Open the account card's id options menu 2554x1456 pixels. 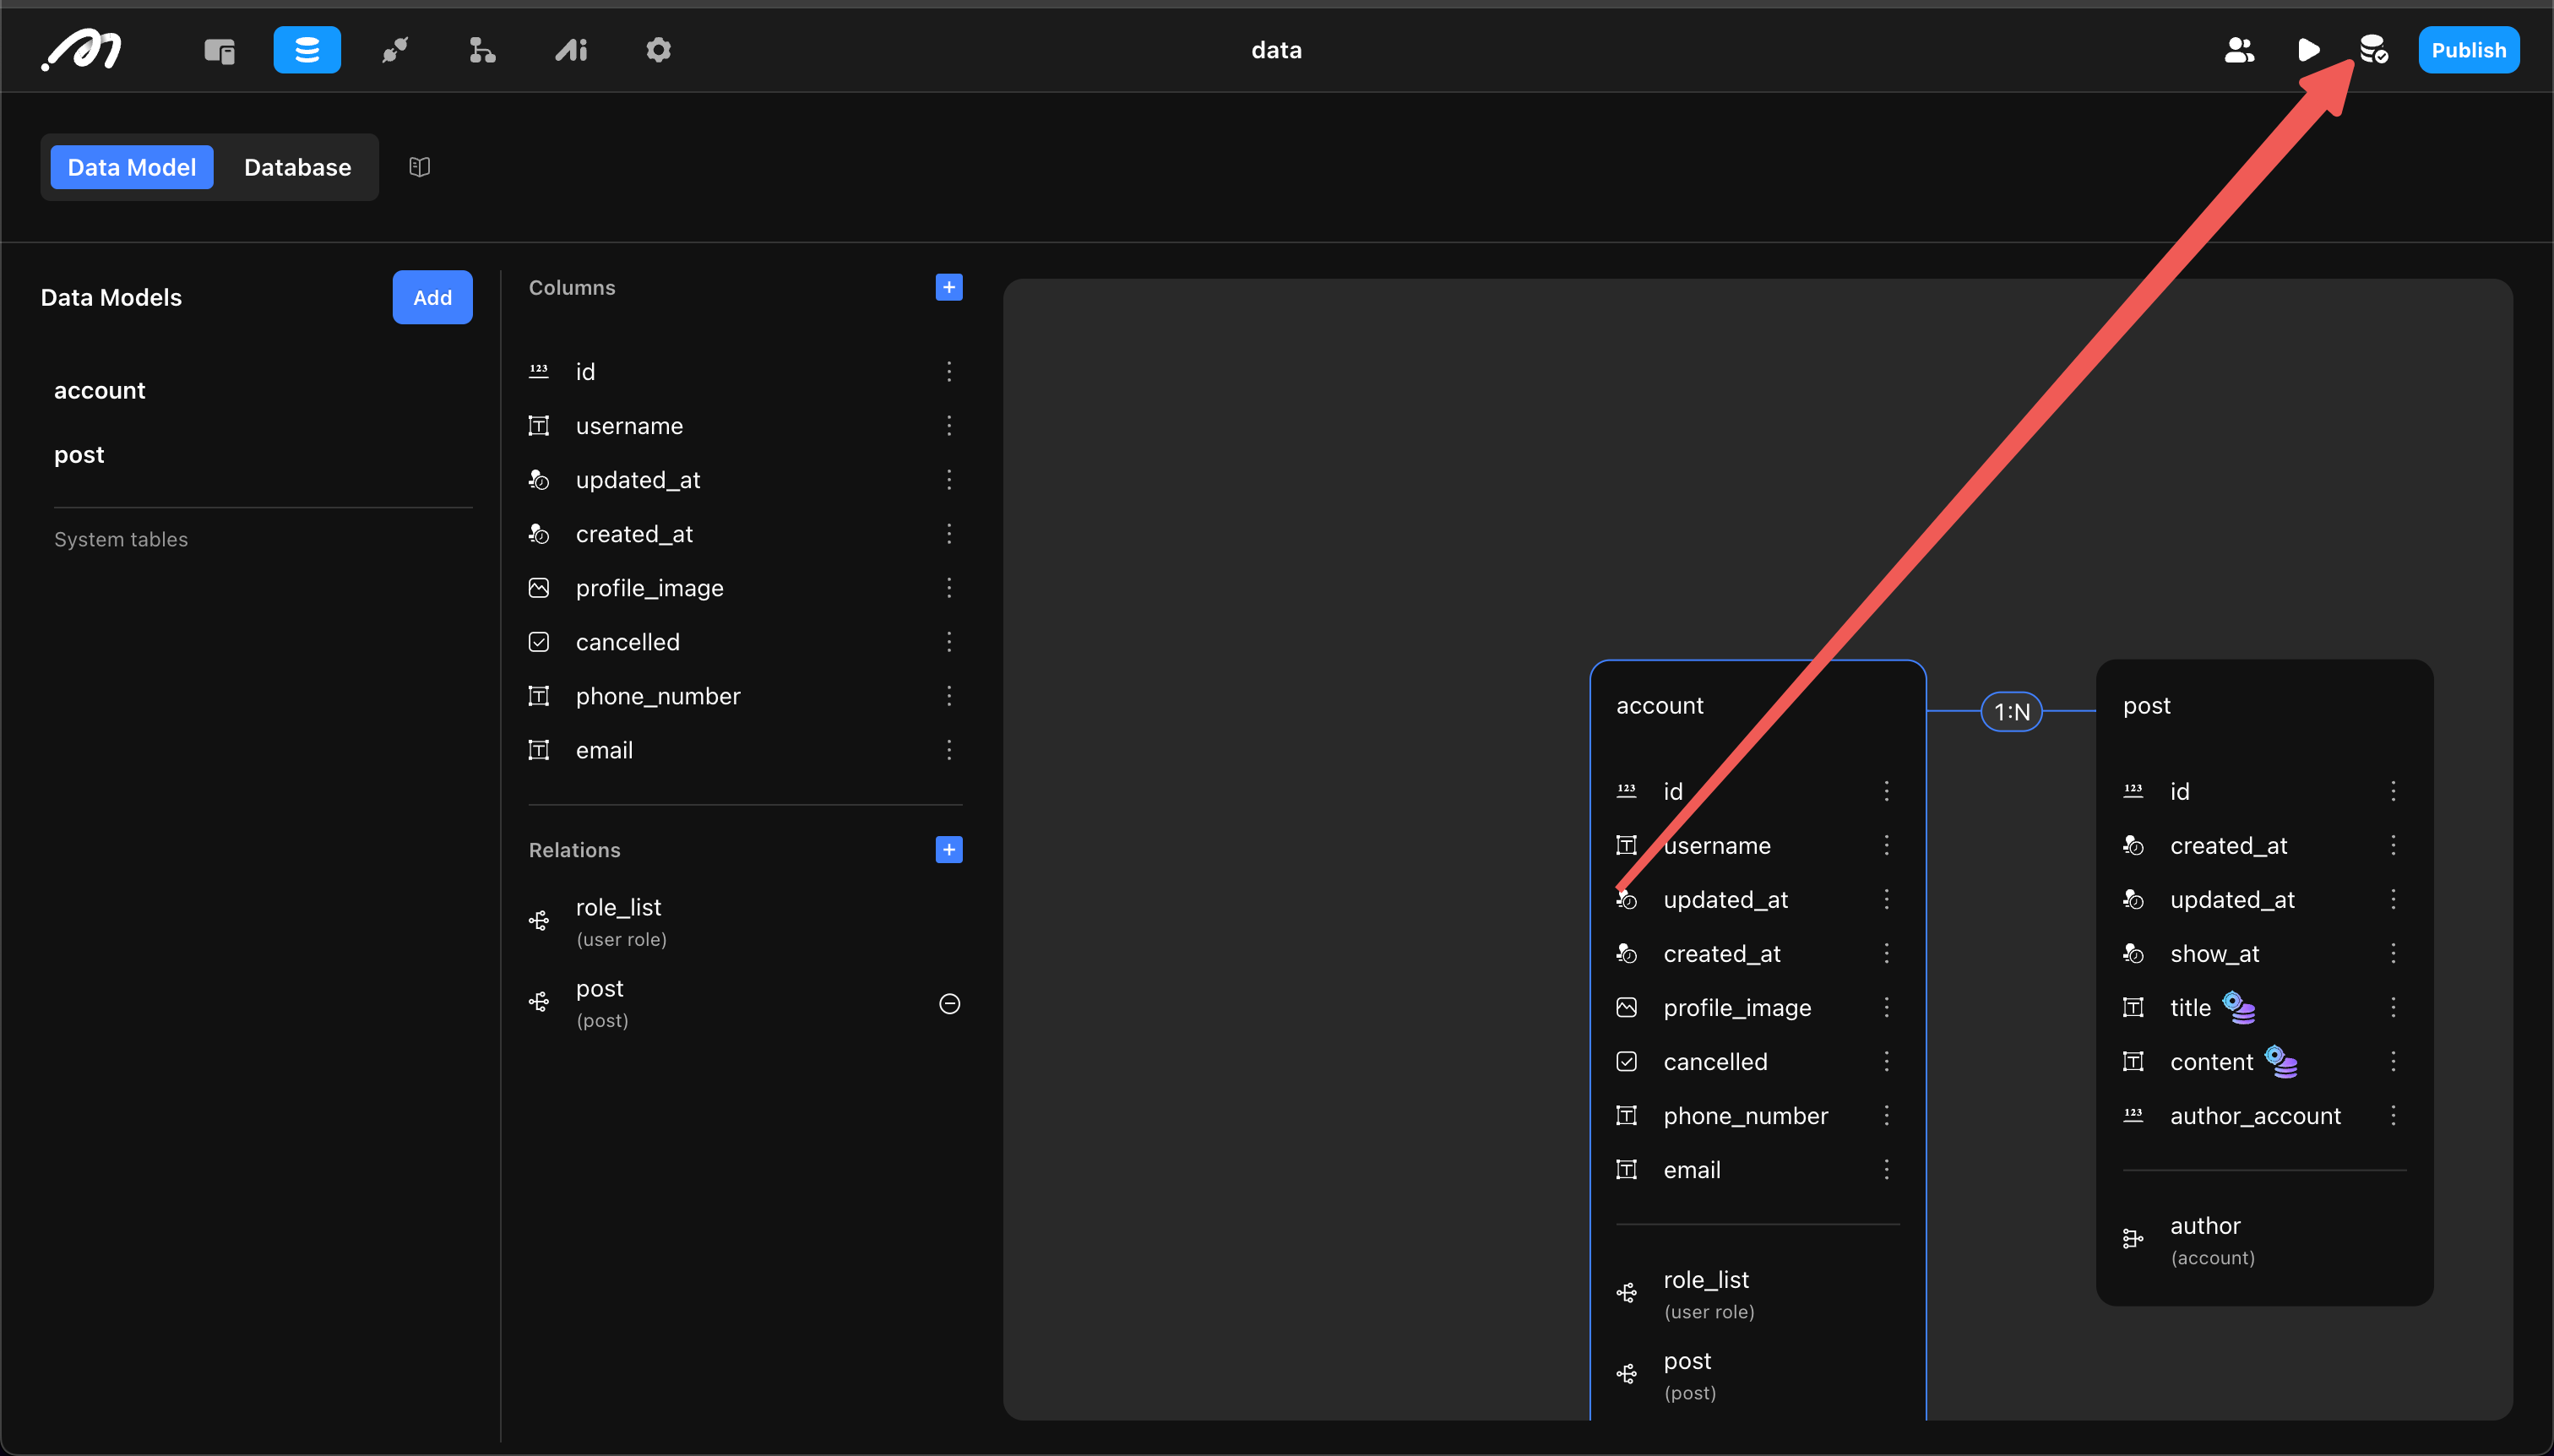click(x=1887, y=791)
